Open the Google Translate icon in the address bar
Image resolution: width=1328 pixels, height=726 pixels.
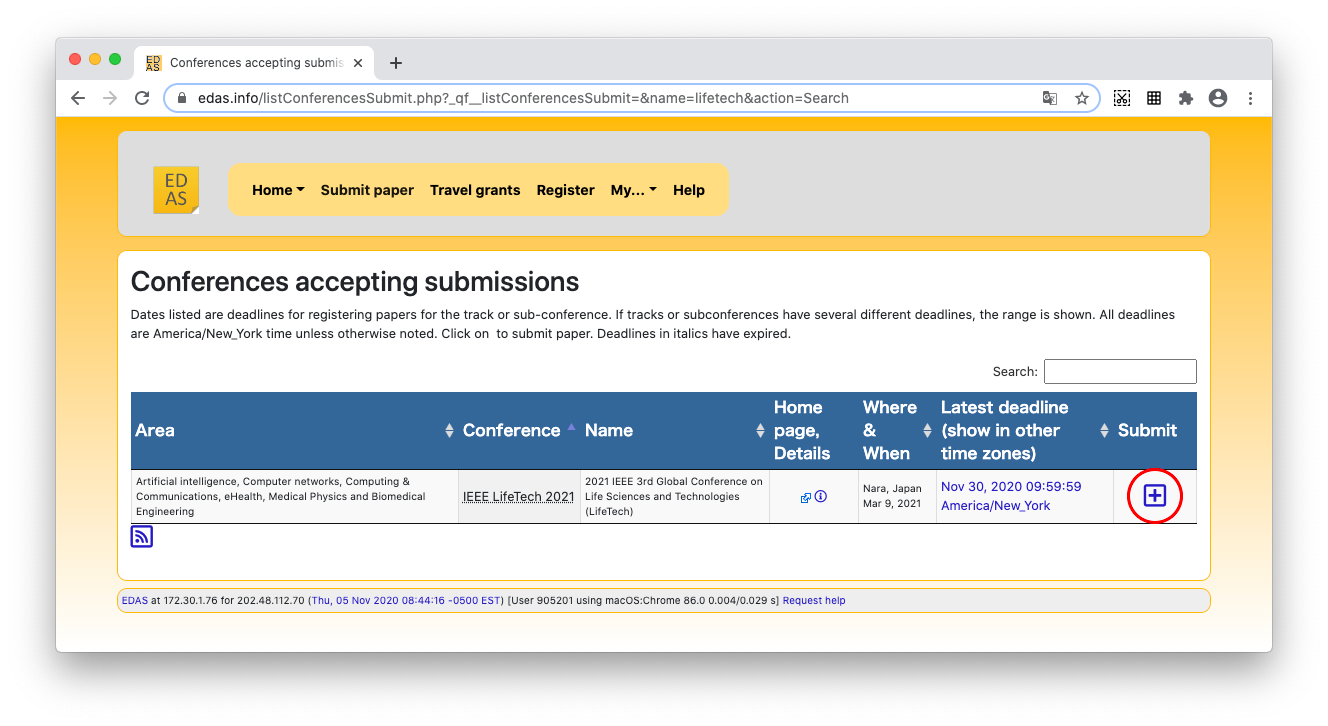click(1050, 98)
